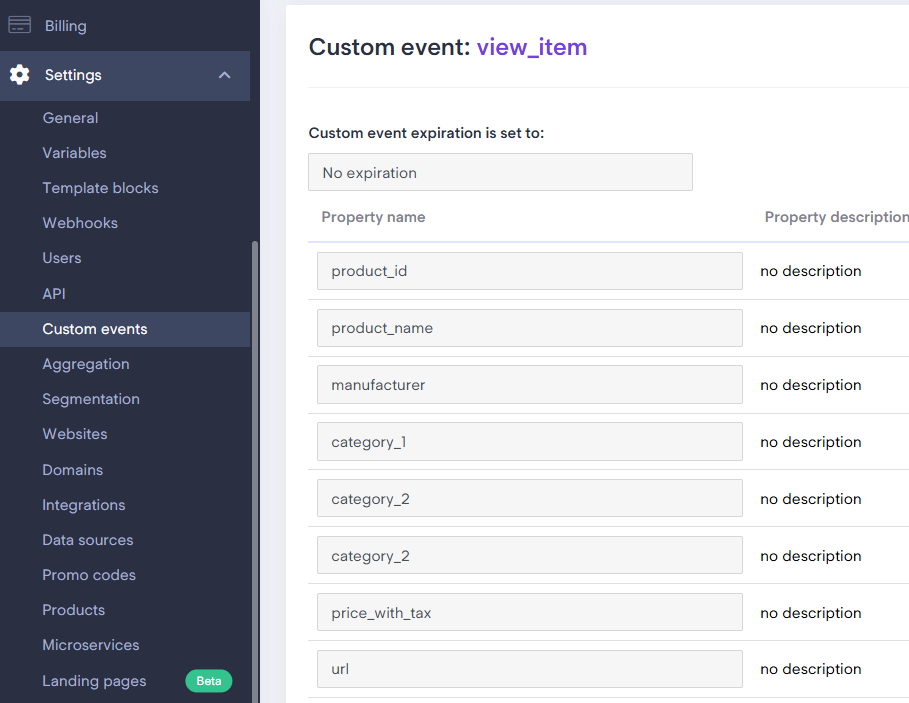The height and width of the screenshot is (703, 909).
Task: Open Integrations in the sidebar
Action: point(84,505)
